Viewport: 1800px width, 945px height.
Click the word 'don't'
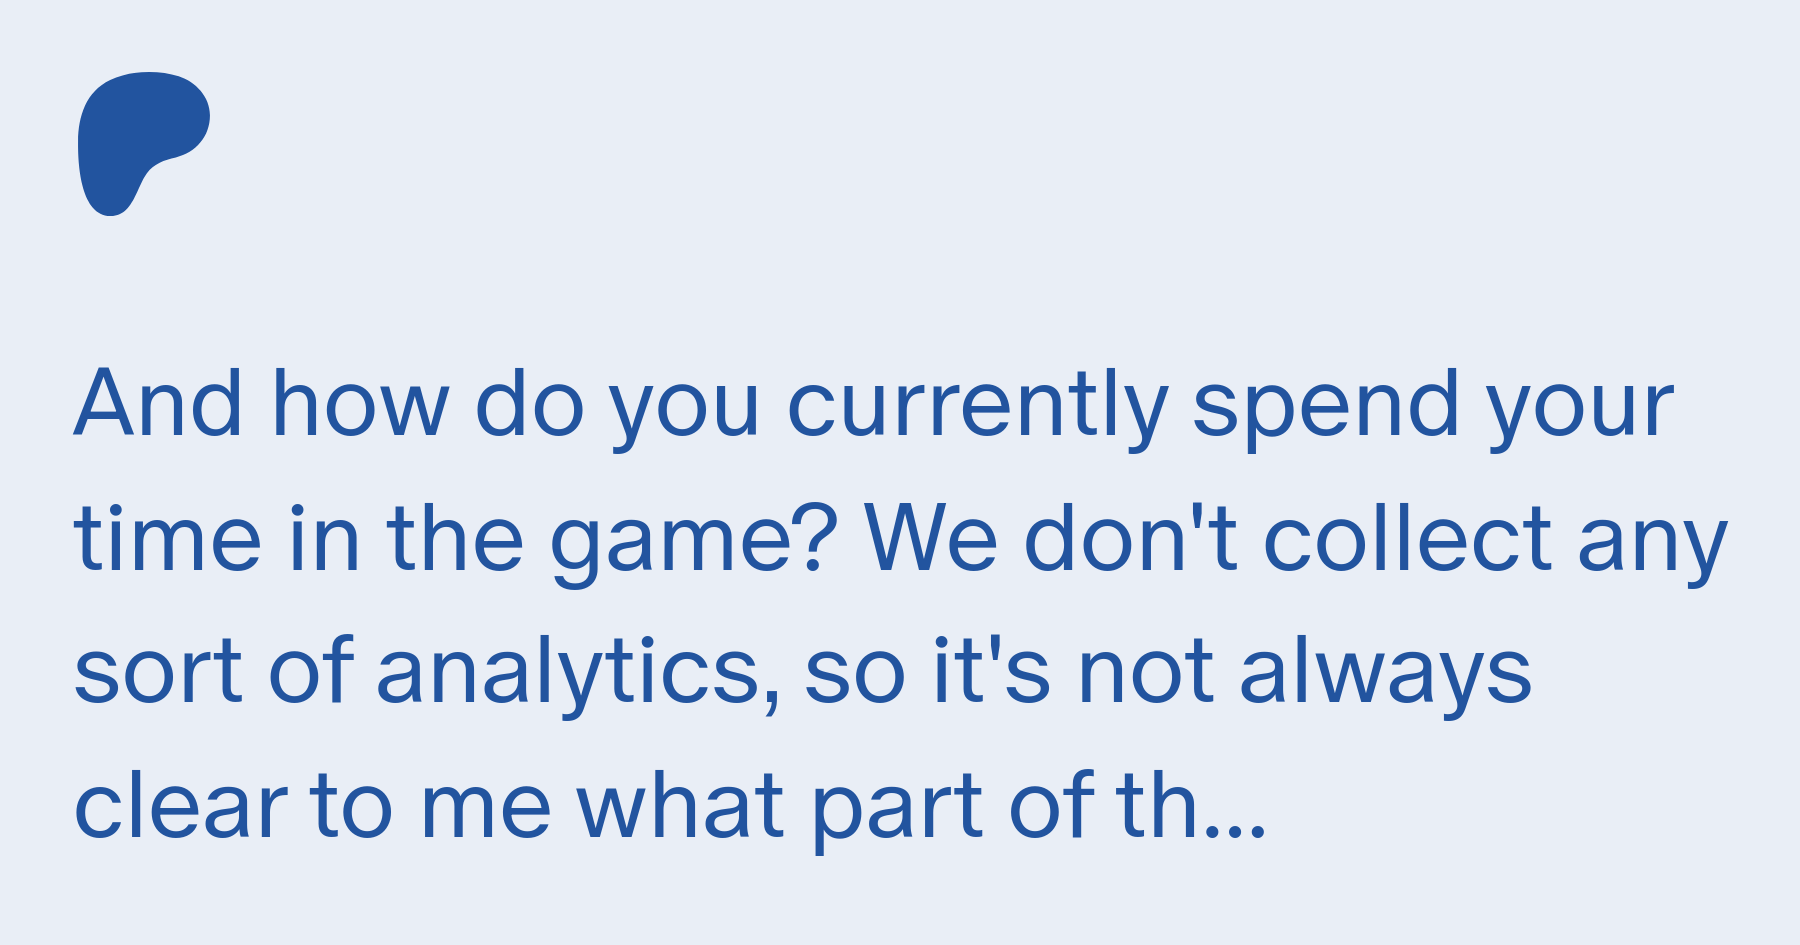1131,538
